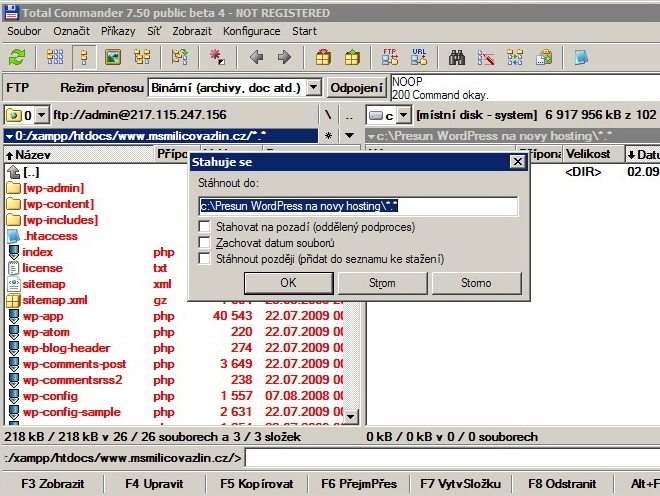This screenshot has height=496, width=660.
Task: Sort by right panel Velikost column header
Action: pos(592,155)
